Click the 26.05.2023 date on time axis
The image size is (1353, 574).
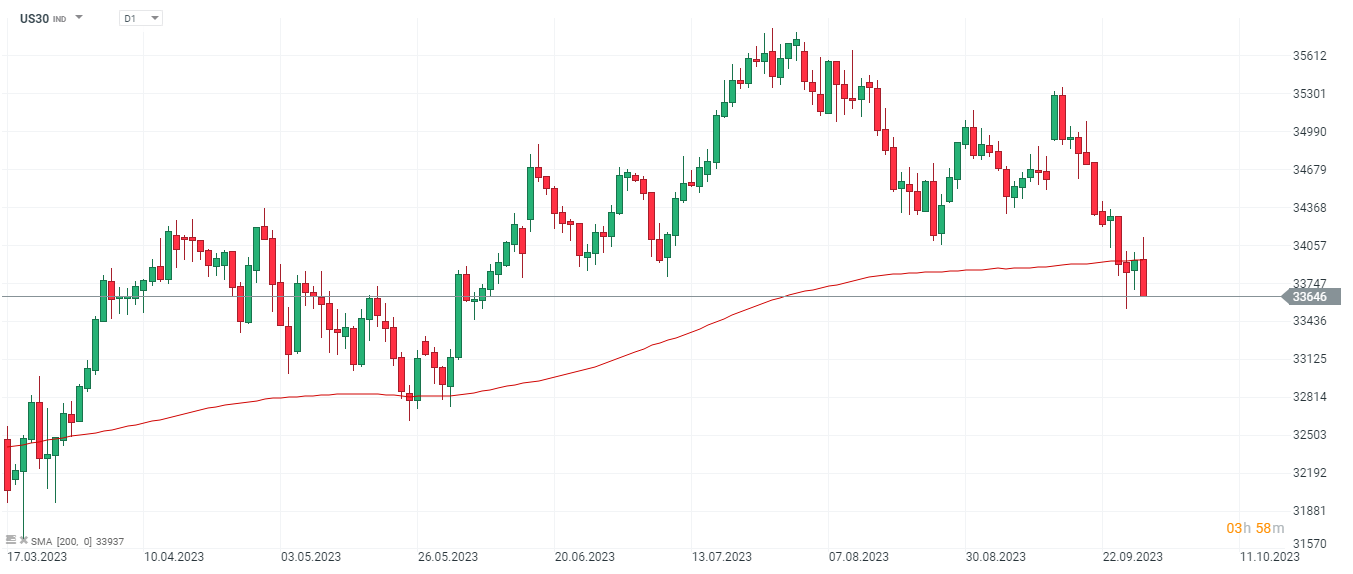pos(447,557)
